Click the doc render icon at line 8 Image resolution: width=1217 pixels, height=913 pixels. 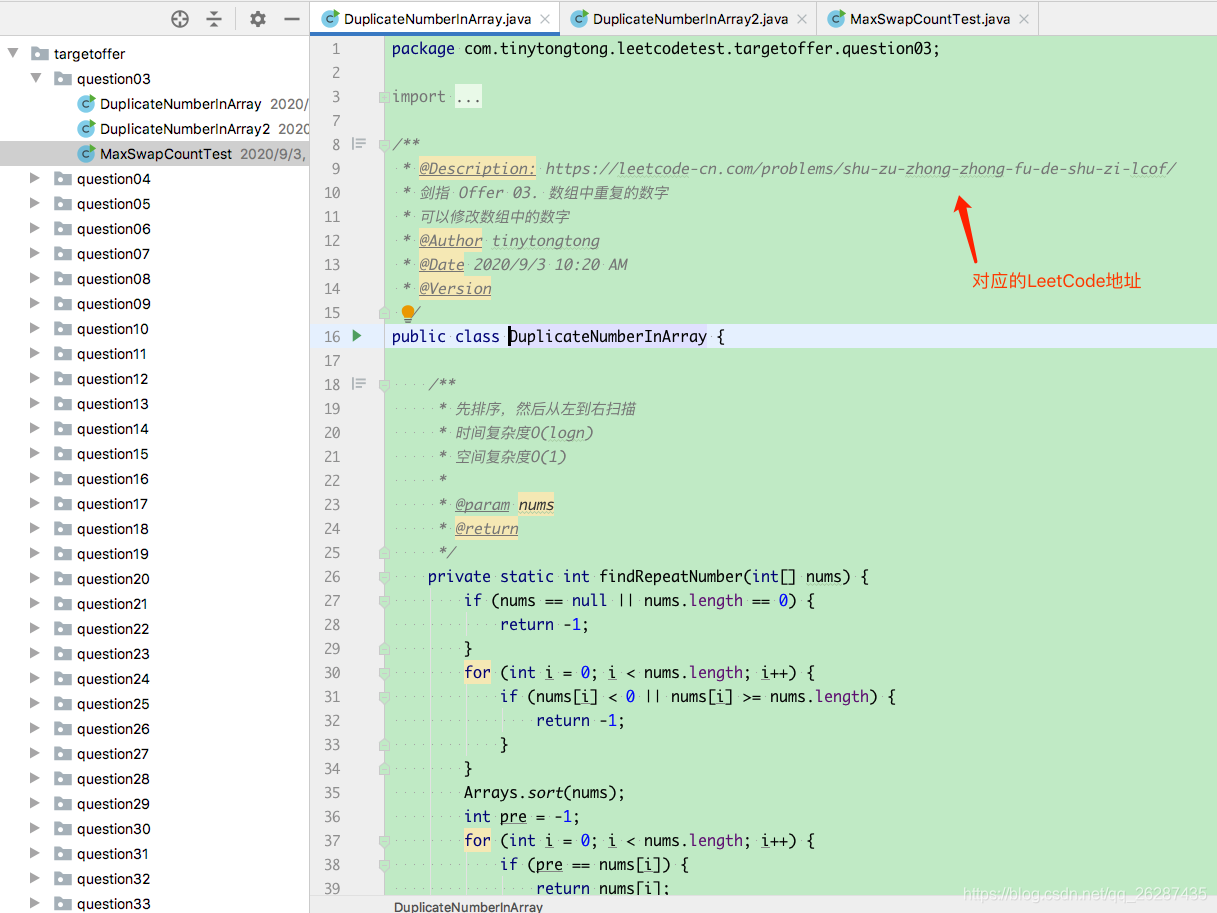tap(359, 144)
